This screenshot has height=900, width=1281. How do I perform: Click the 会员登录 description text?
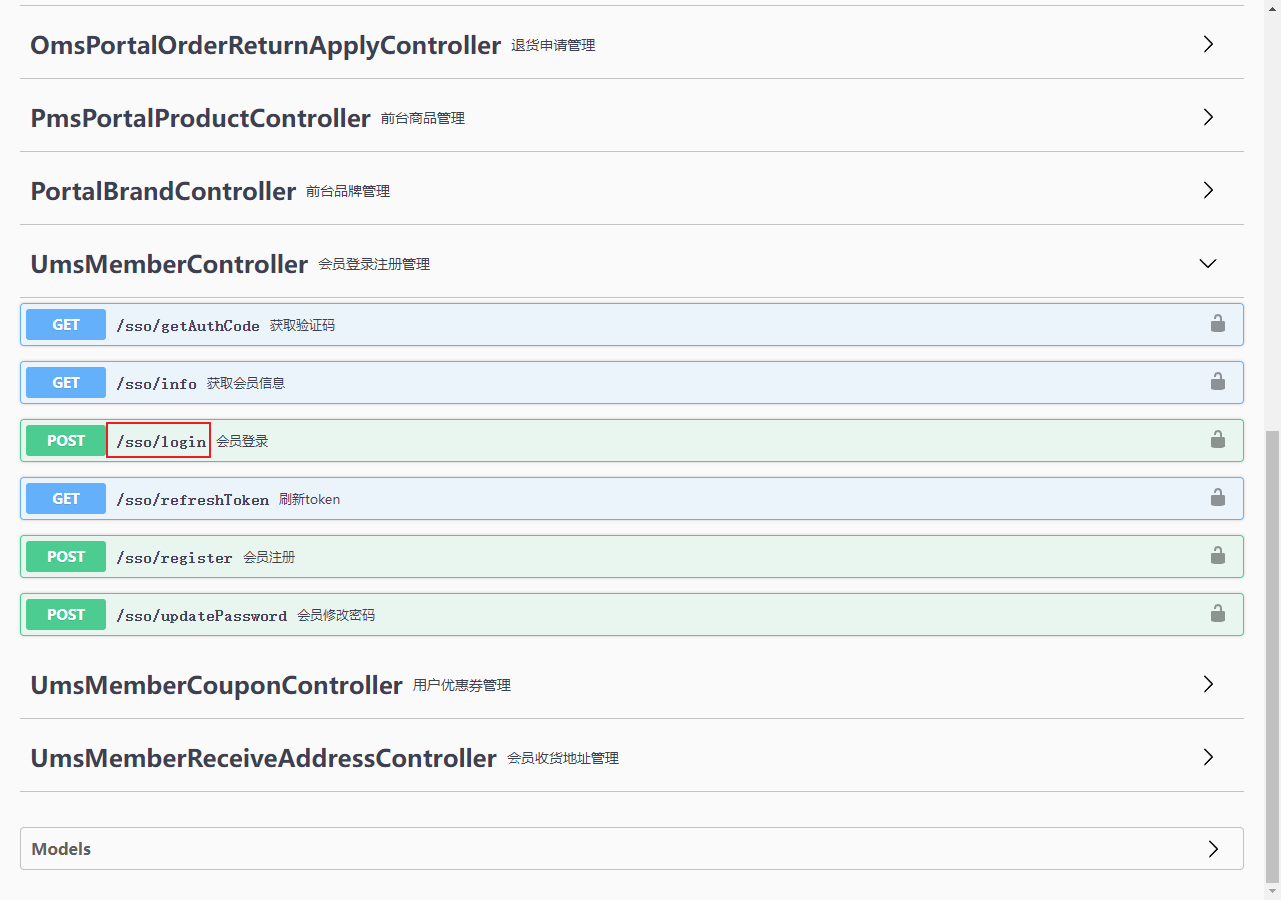pyautogui.click(x=243, y=441)
